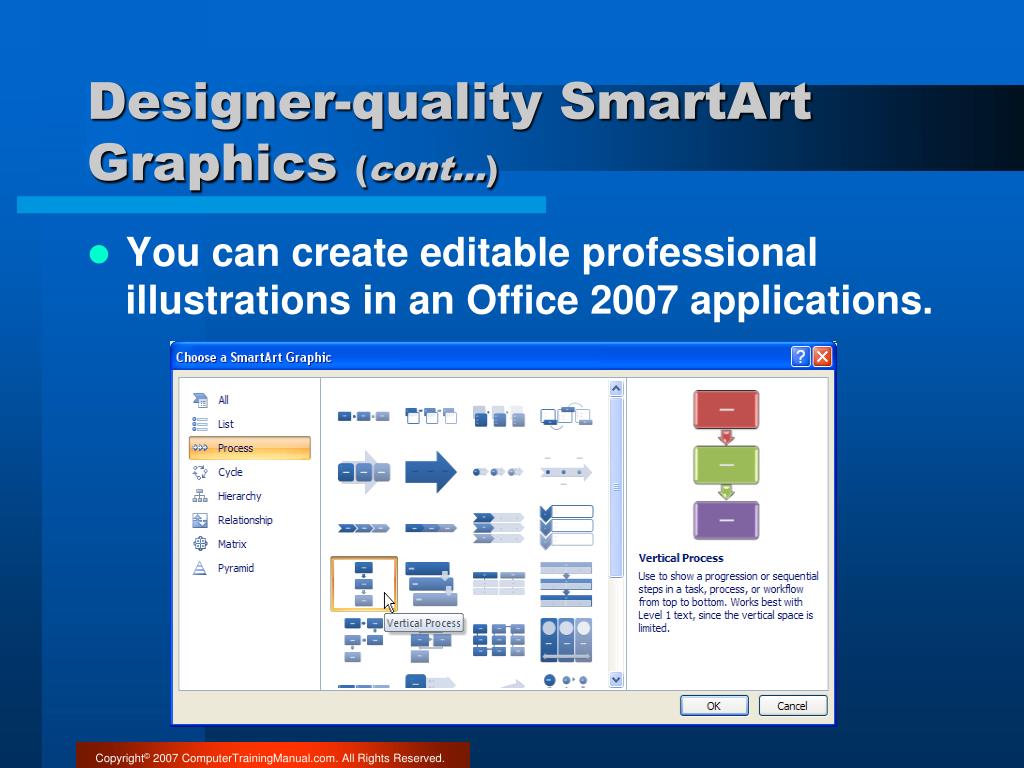1024x768 pixels.
Task: Click the highlighted Vertical Process layout thumbnail
Action: 364,584
